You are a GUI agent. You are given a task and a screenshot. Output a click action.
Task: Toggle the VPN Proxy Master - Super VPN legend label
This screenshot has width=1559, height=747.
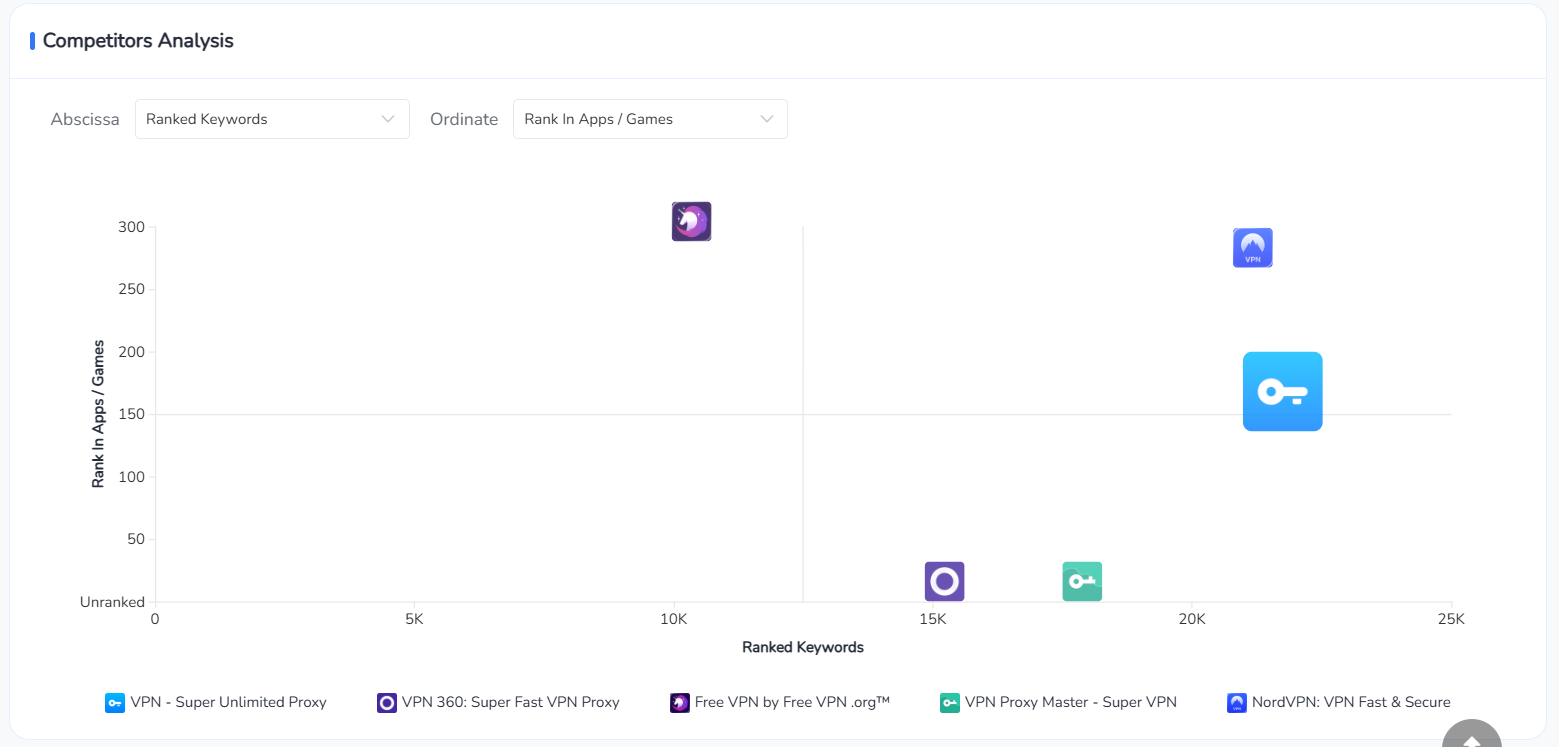tap(1070, 702)
